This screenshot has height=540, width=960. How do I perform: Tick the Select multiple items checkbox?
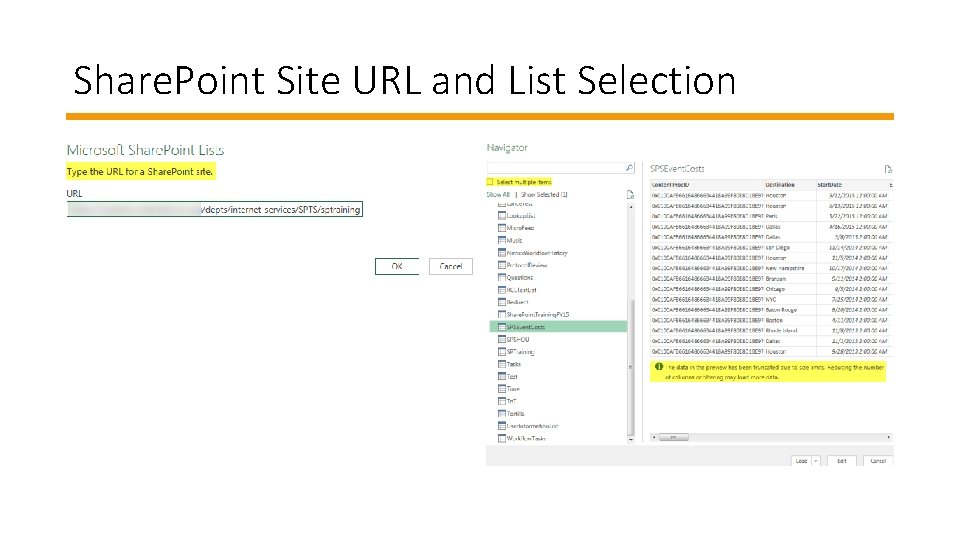pos(490,182)
